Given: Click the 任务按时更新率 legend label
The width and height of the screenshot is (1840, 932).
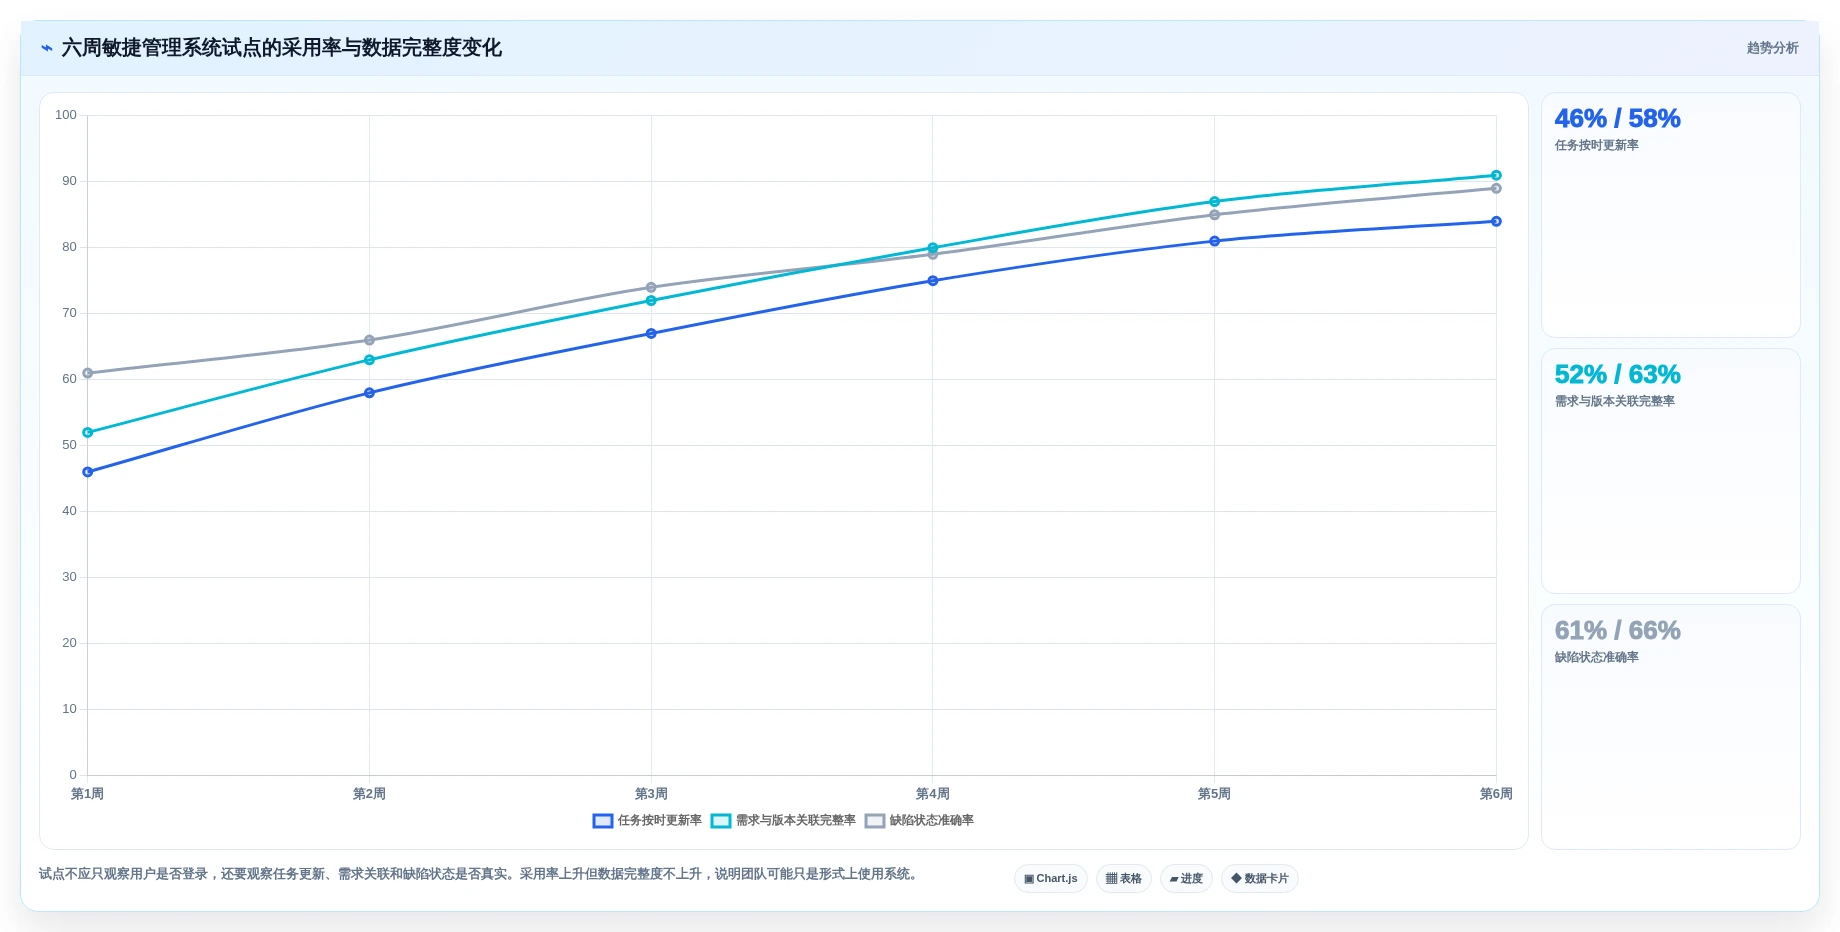Looking at the screenshot, I should click(660, 820).
